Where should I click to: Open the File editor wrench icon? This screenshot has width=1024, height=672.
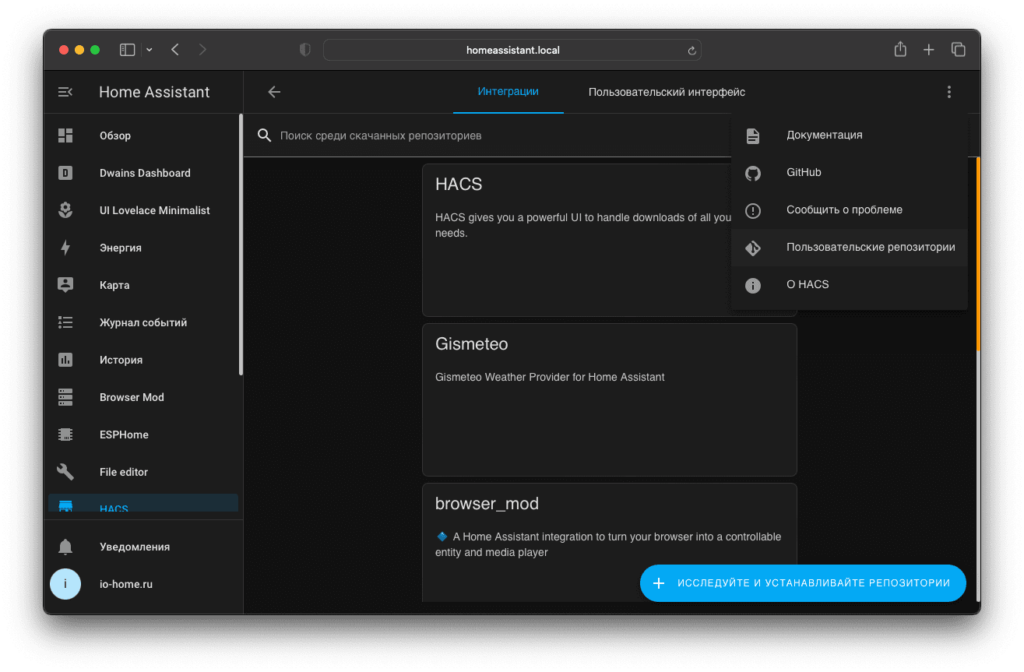65,472
